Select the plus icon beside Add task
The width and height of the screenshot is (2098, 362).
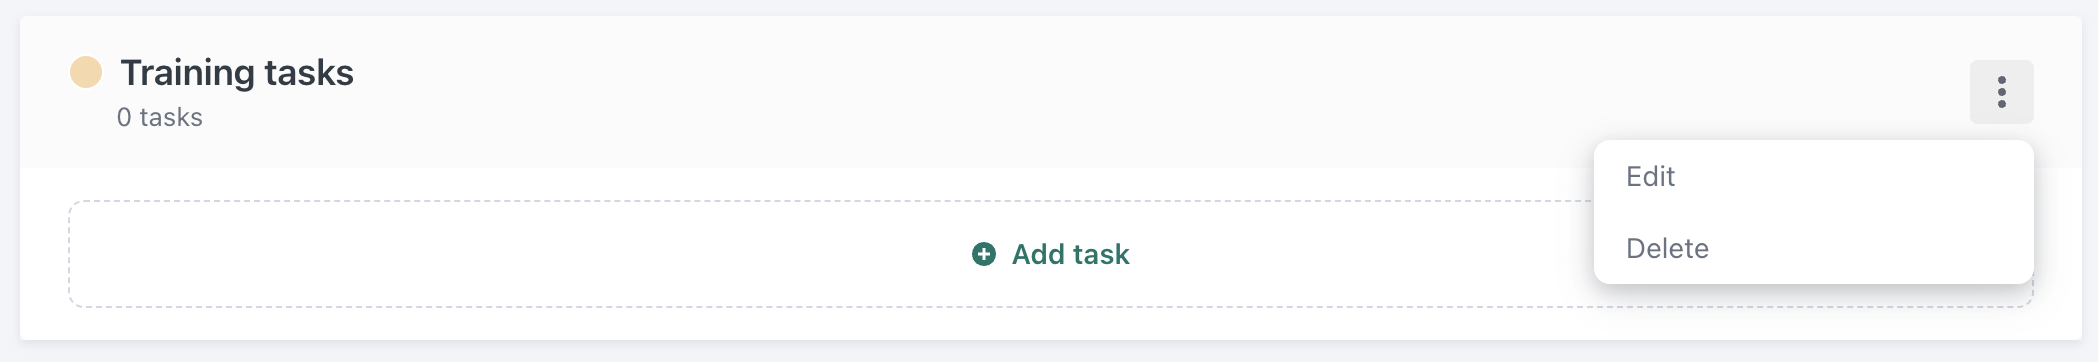coord(984,254)
